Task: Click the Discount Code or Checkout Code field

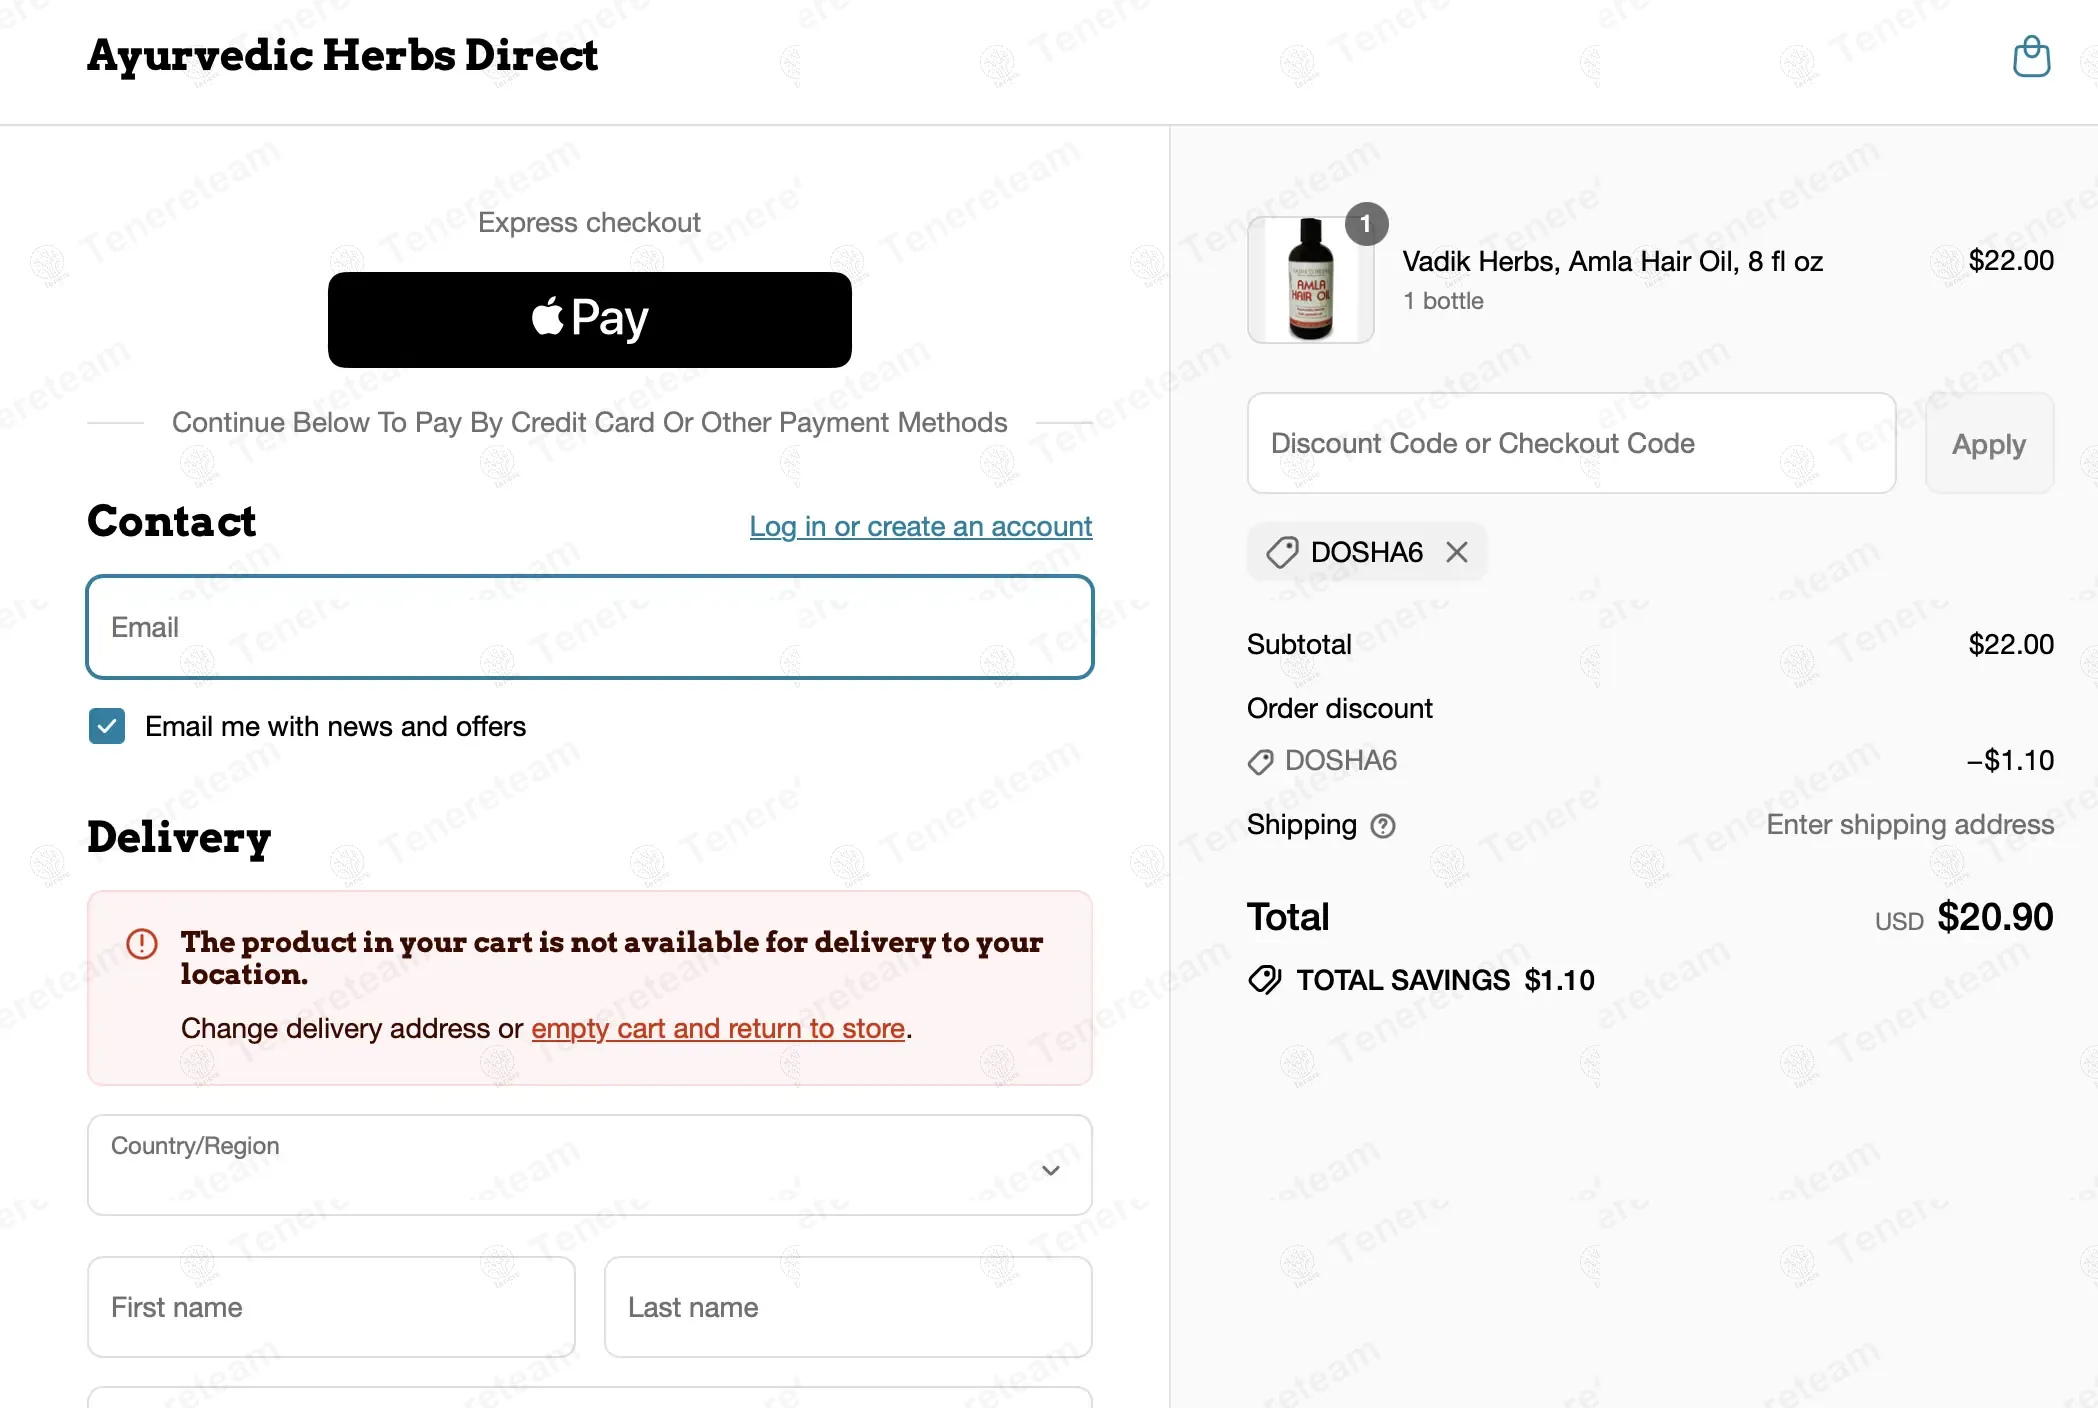Action: tap(1570, 443)
